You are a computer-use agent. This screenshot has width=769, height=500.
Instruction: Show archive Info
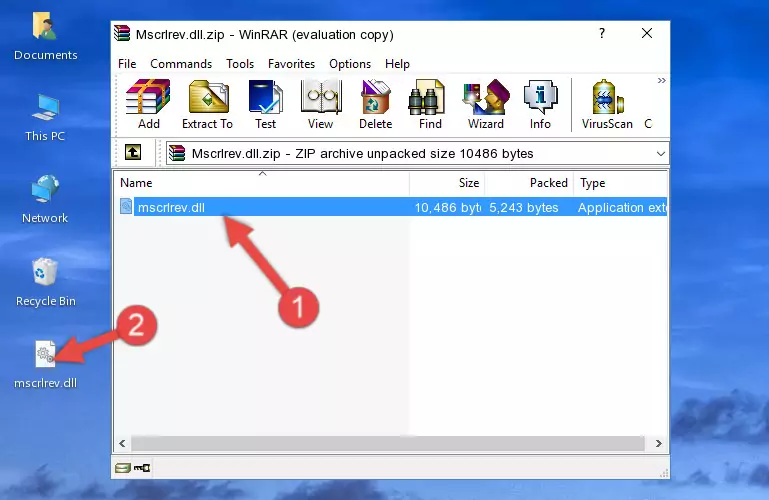click(x=540, y=104)
